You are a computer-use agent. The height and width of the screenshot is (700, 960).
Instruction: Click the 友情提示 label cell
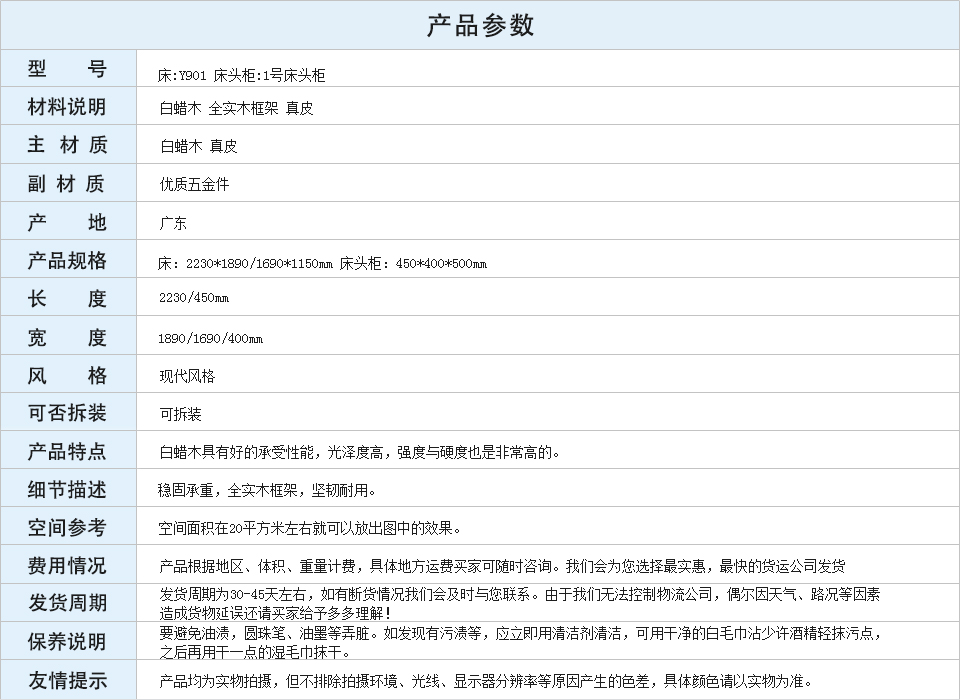pyautogui.click(x=67, y=680)
